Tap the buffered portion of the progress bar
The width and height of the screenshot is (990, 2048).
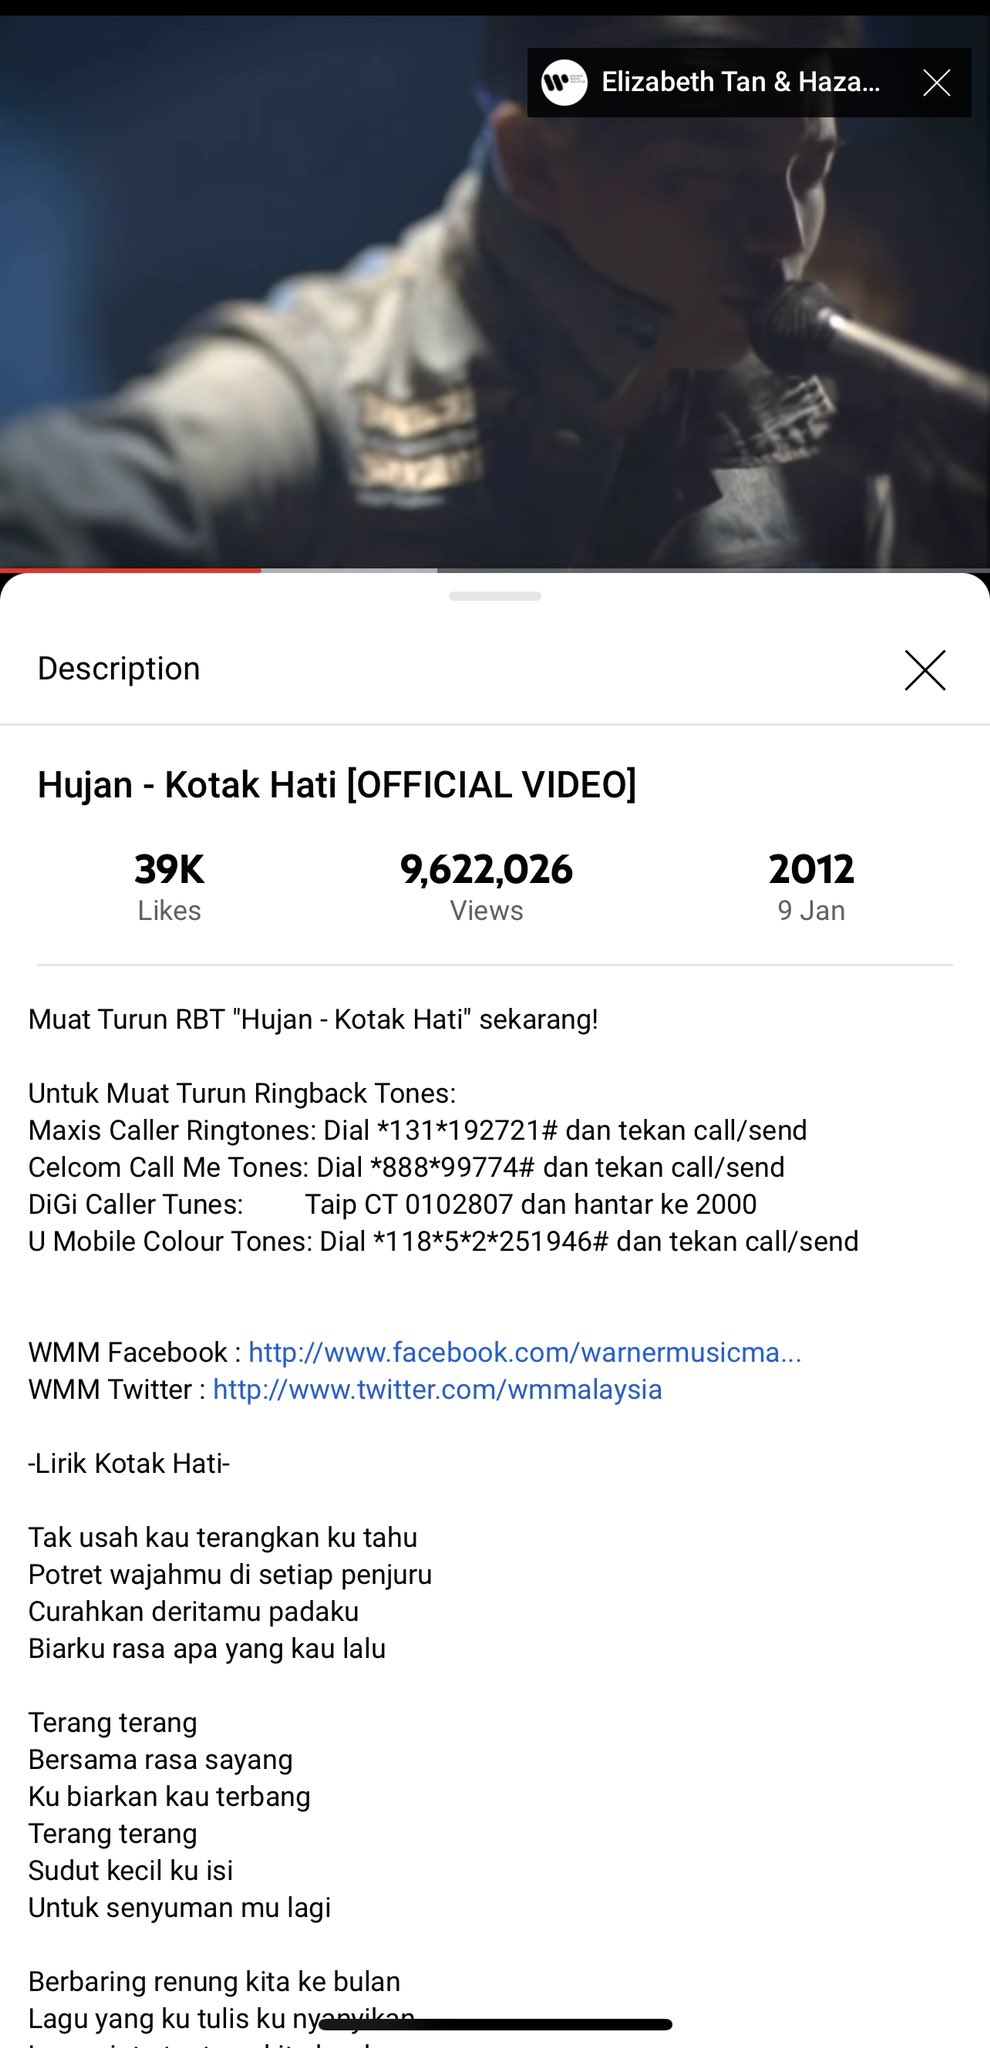349,570
